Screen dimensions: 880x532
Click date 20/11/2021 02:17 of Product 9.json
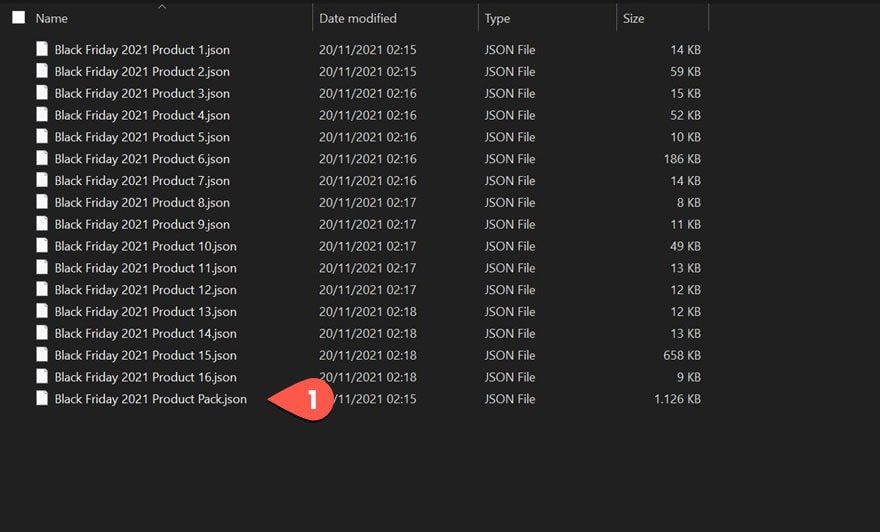(x=368, y=224)
